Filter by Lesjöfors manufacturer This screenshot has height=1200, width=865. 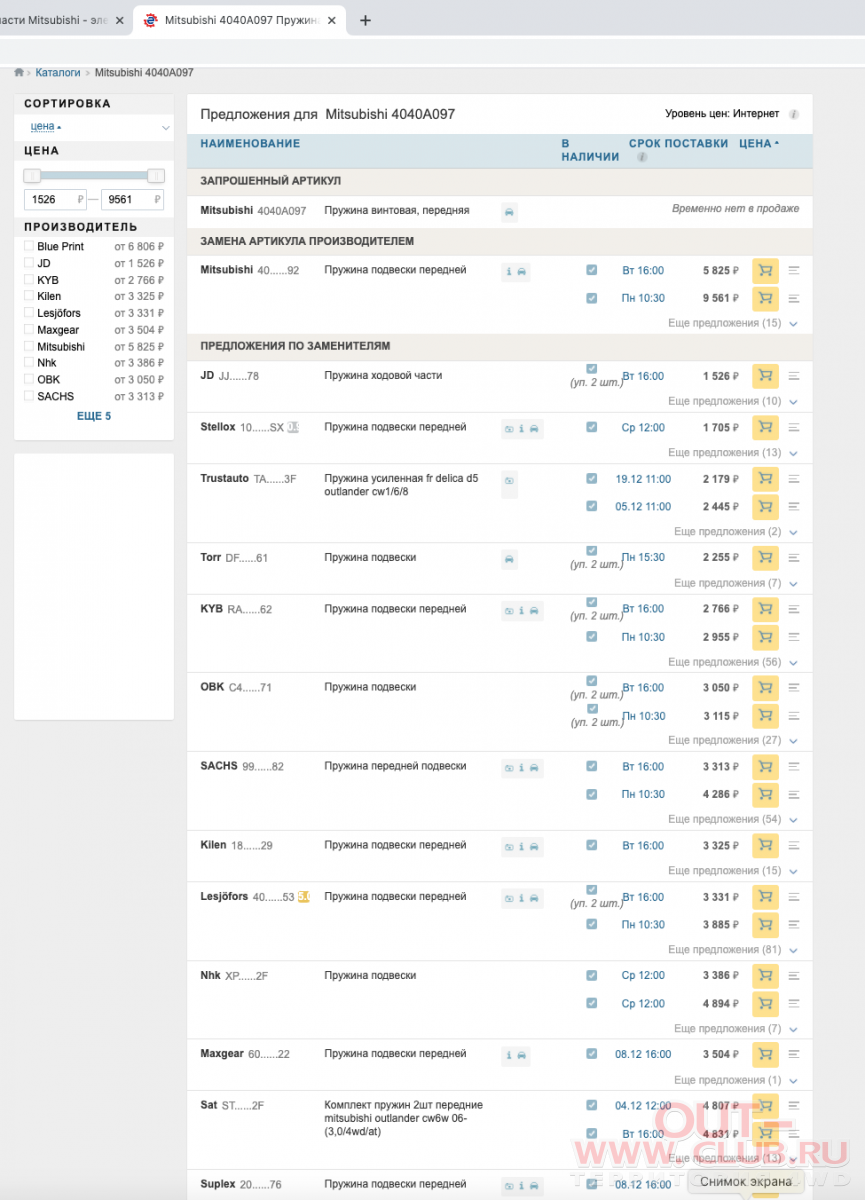[x=29, y=313]
